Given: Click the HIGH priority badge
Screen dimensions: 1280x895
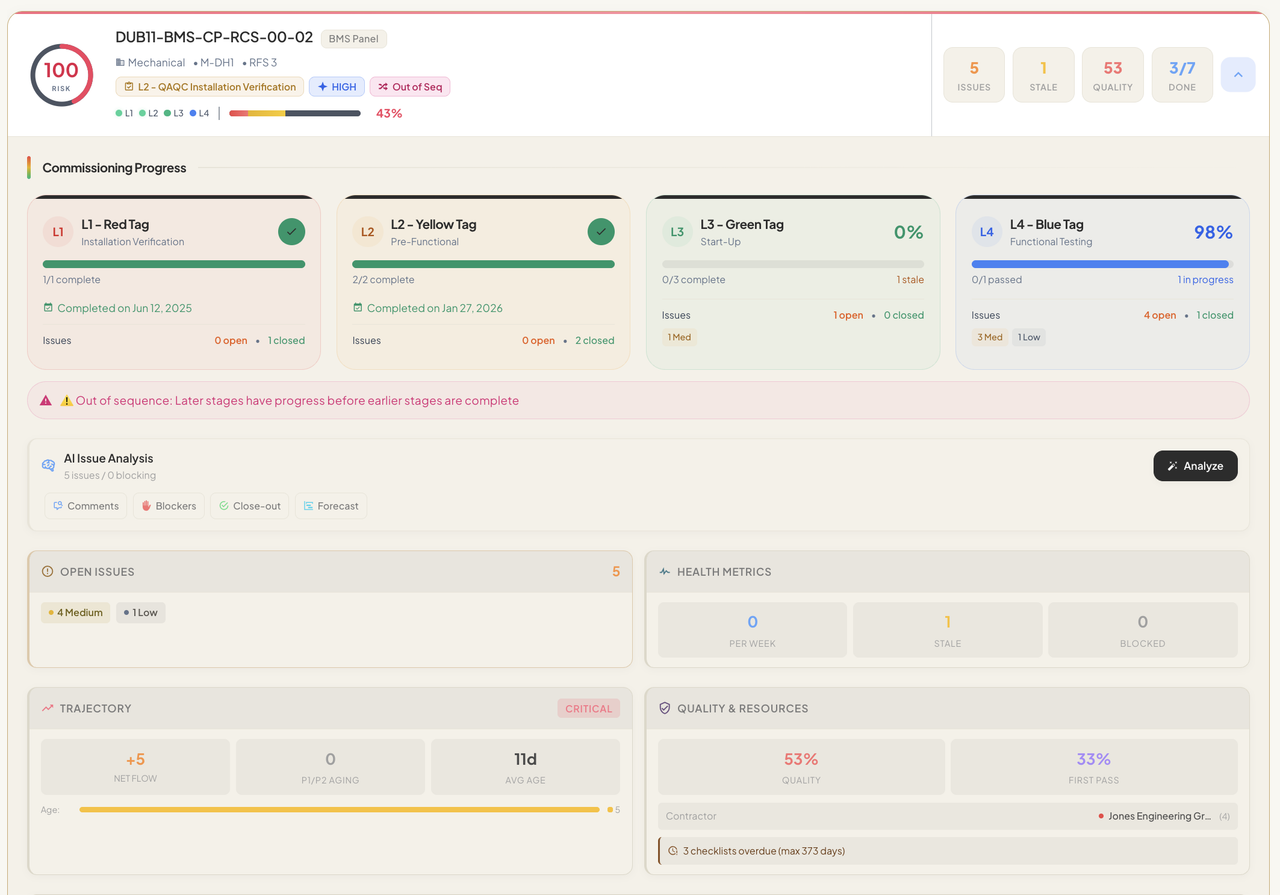Looking at the screenshot, I should 337,87.
